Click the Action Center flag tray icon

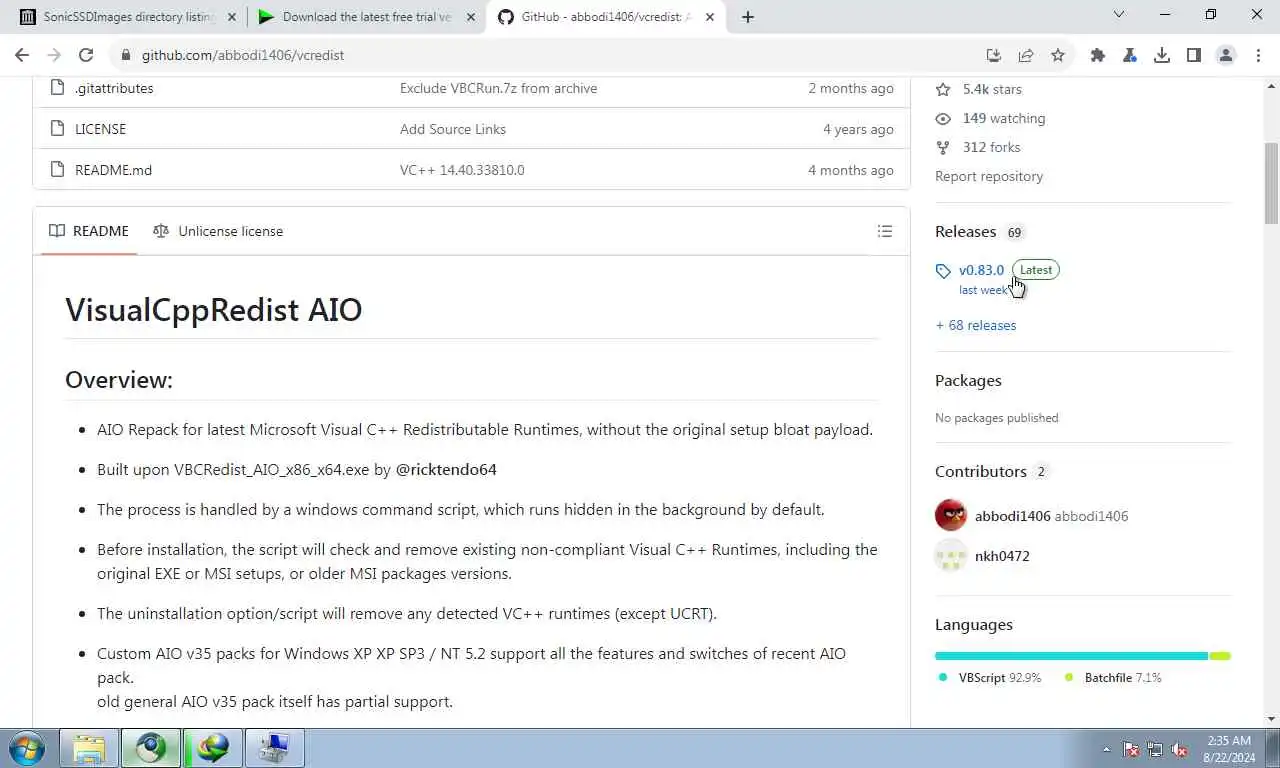[x=1131, y=749]
